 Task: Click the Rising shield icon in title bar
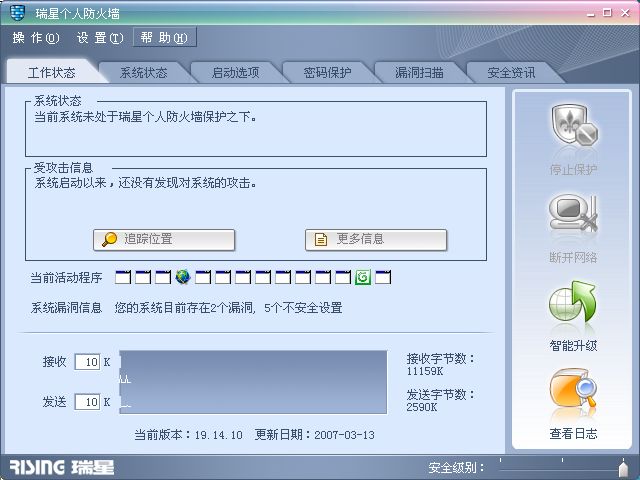point(17,13)
